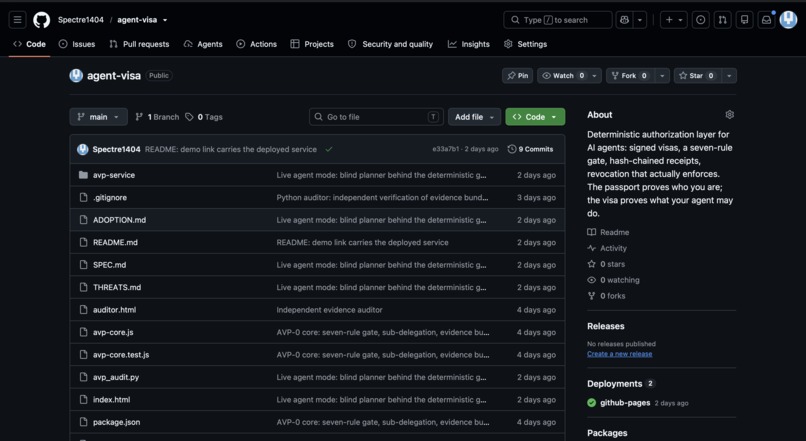Click the Watch button

(x=563, y=76)
